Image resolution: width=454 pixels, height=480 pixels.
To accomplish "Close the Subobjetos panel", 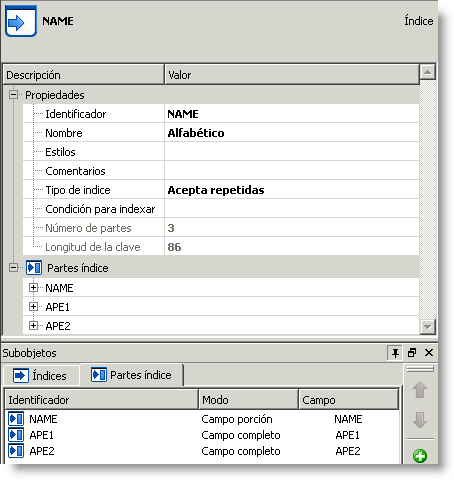I will pyautogui.click(x=429, y=353).
